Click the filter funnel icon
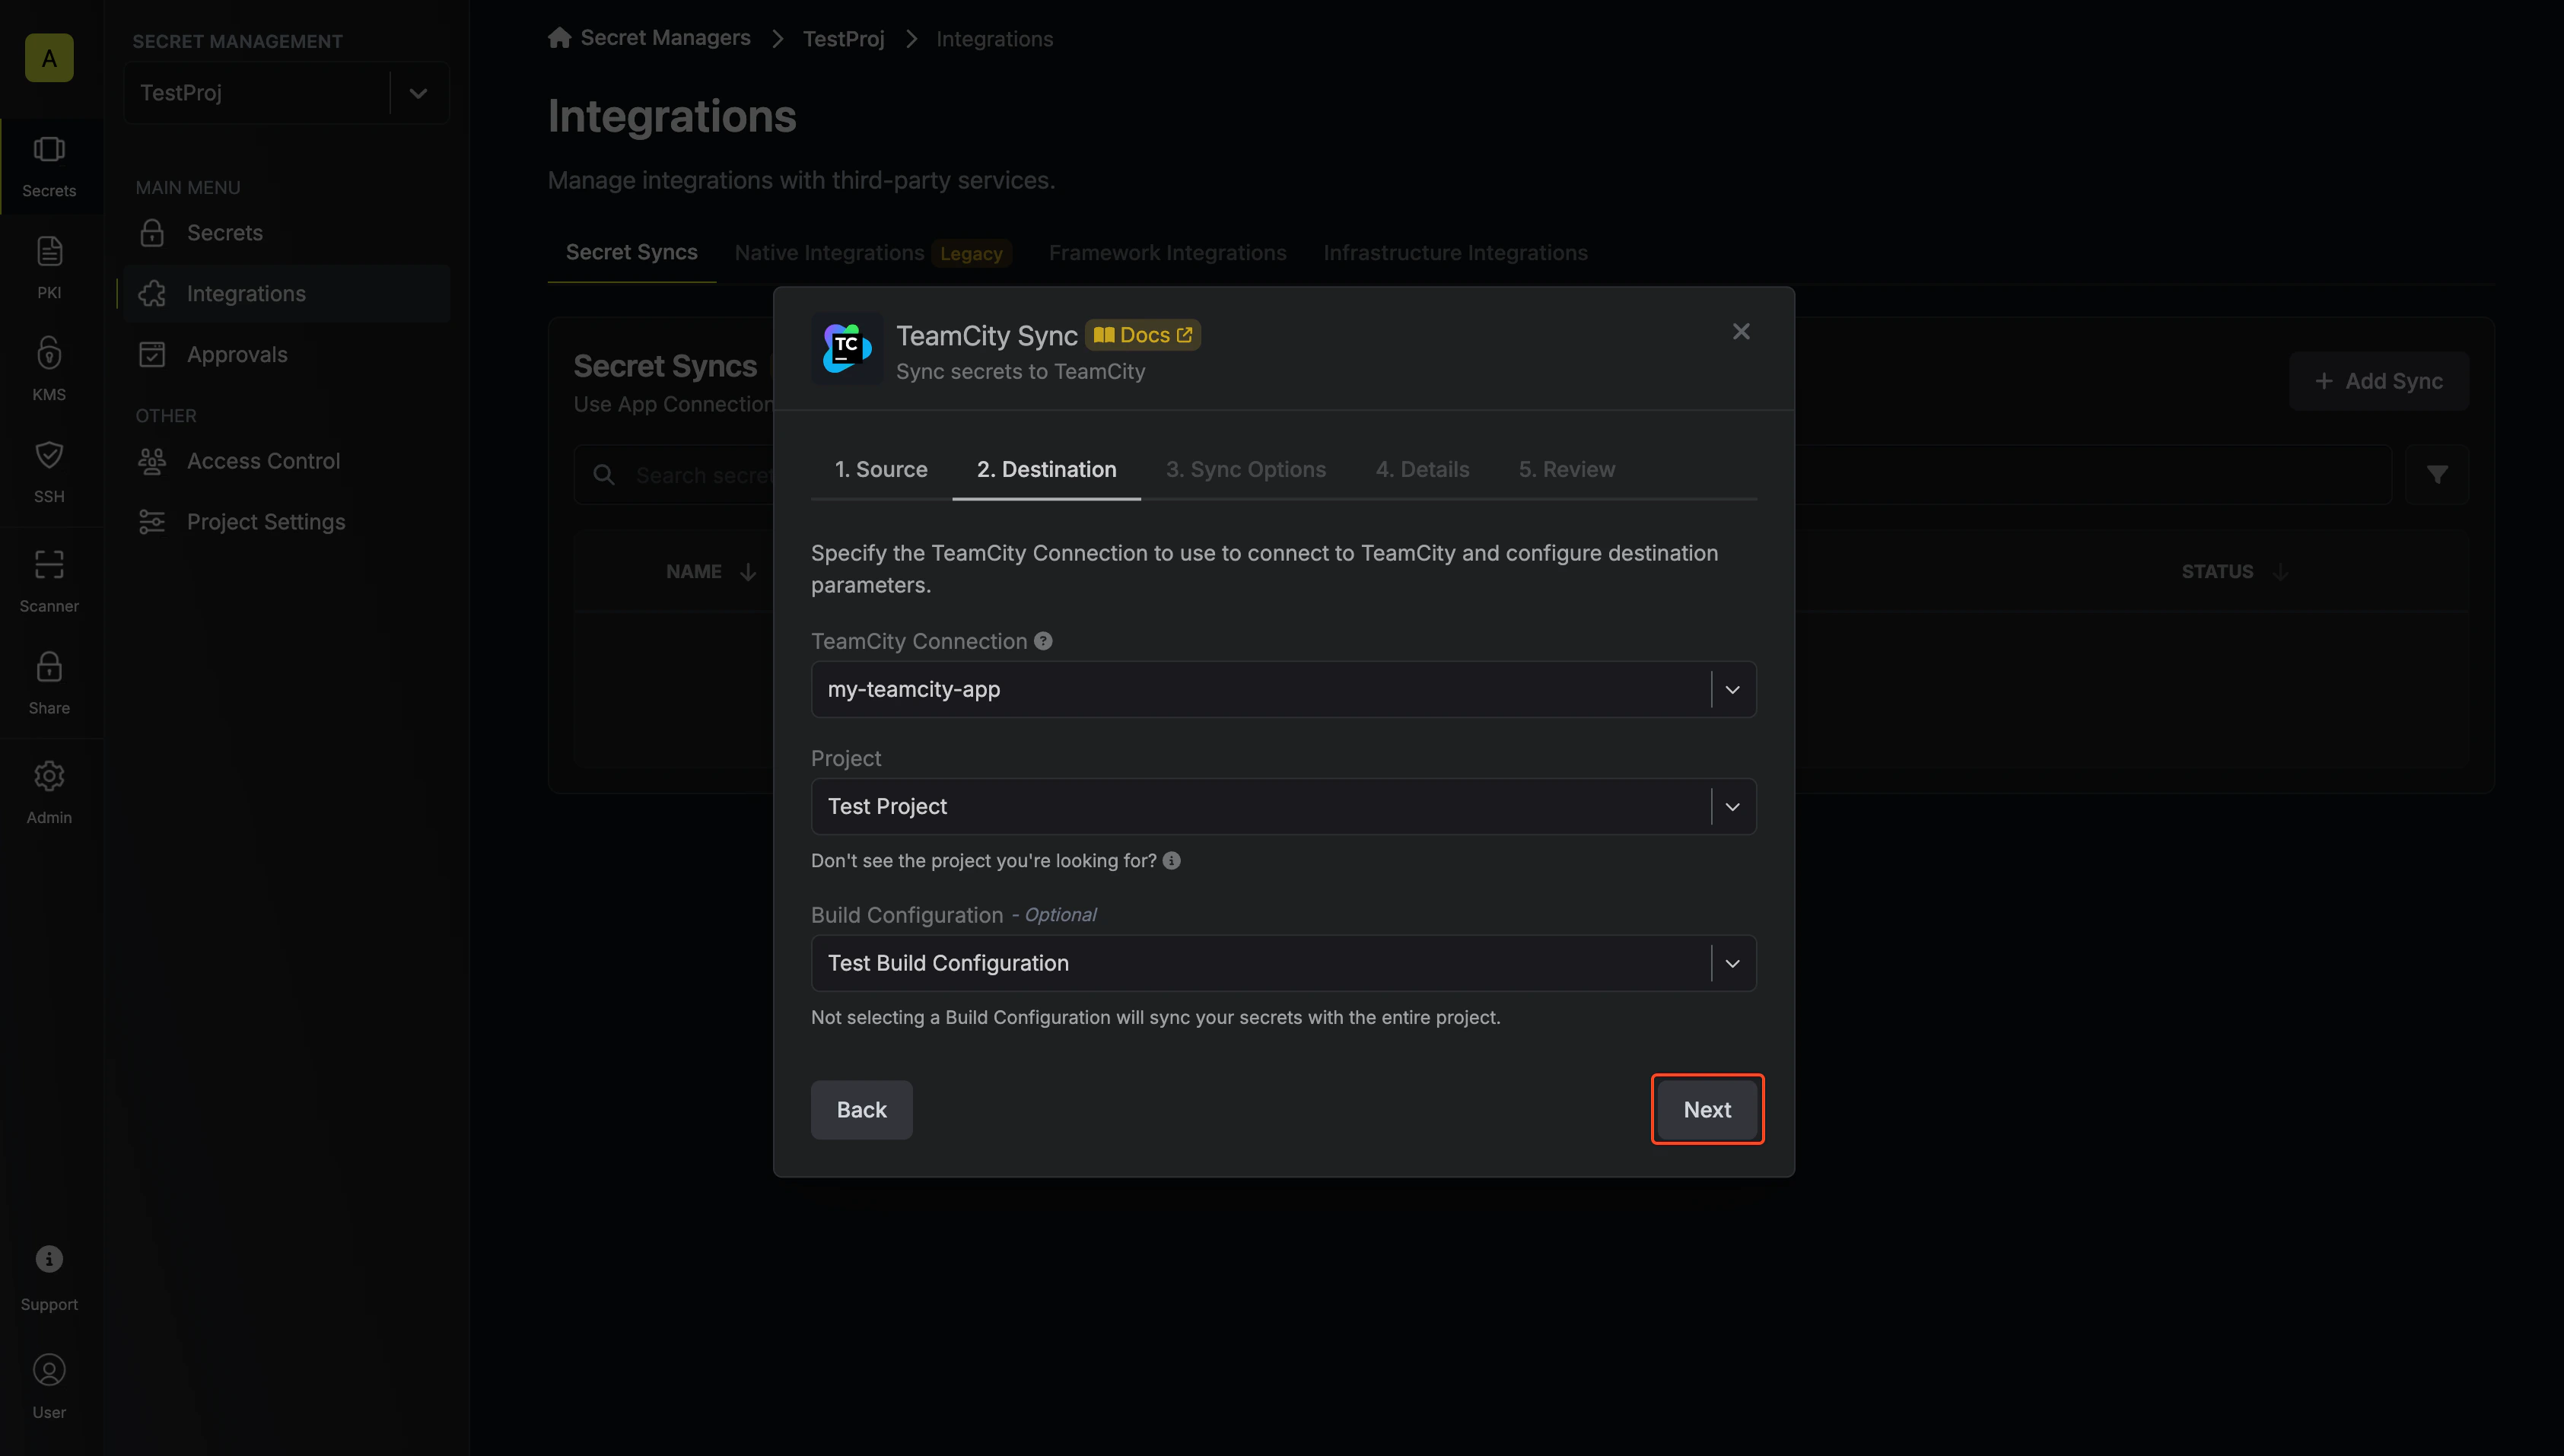Viewport: 2564px width, 1456px height. tap(2437, 475)
